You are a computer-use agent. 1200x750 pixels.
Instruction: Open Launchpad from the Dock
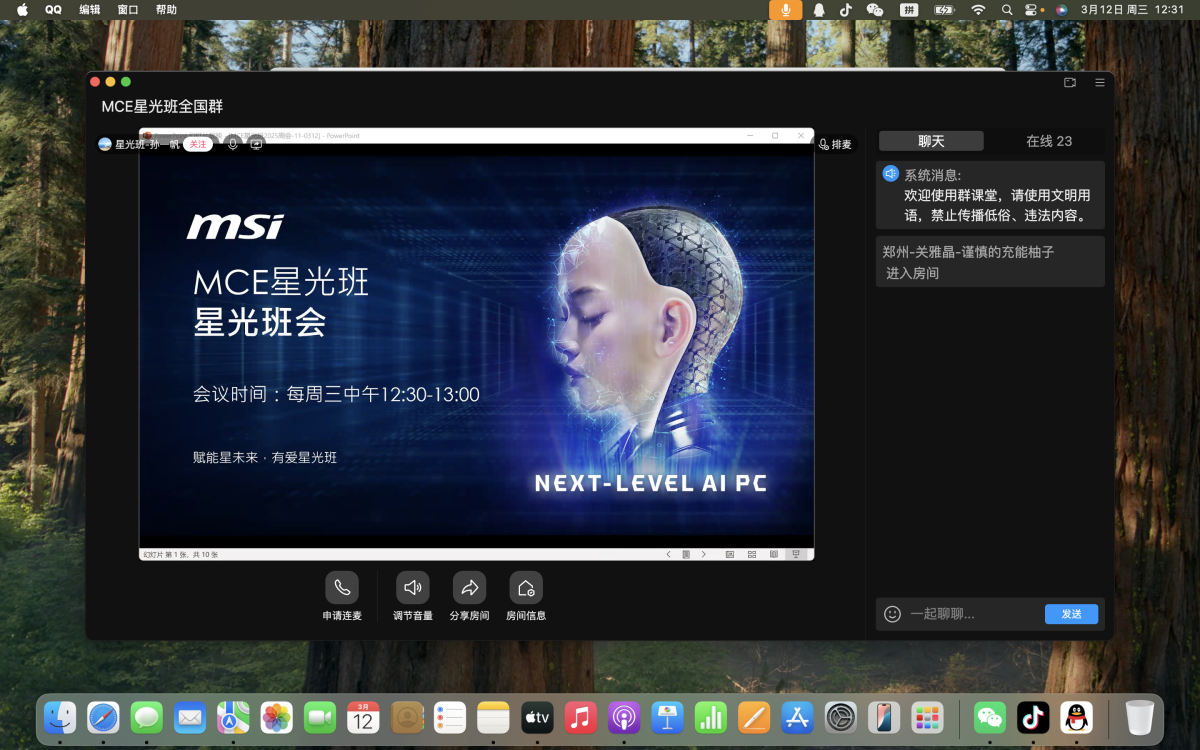point(927,717)
